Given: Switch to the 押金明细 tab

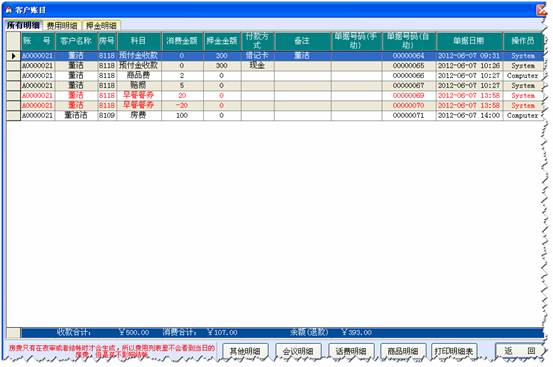Looking at the screenshot, I should (x=102, y=25).
